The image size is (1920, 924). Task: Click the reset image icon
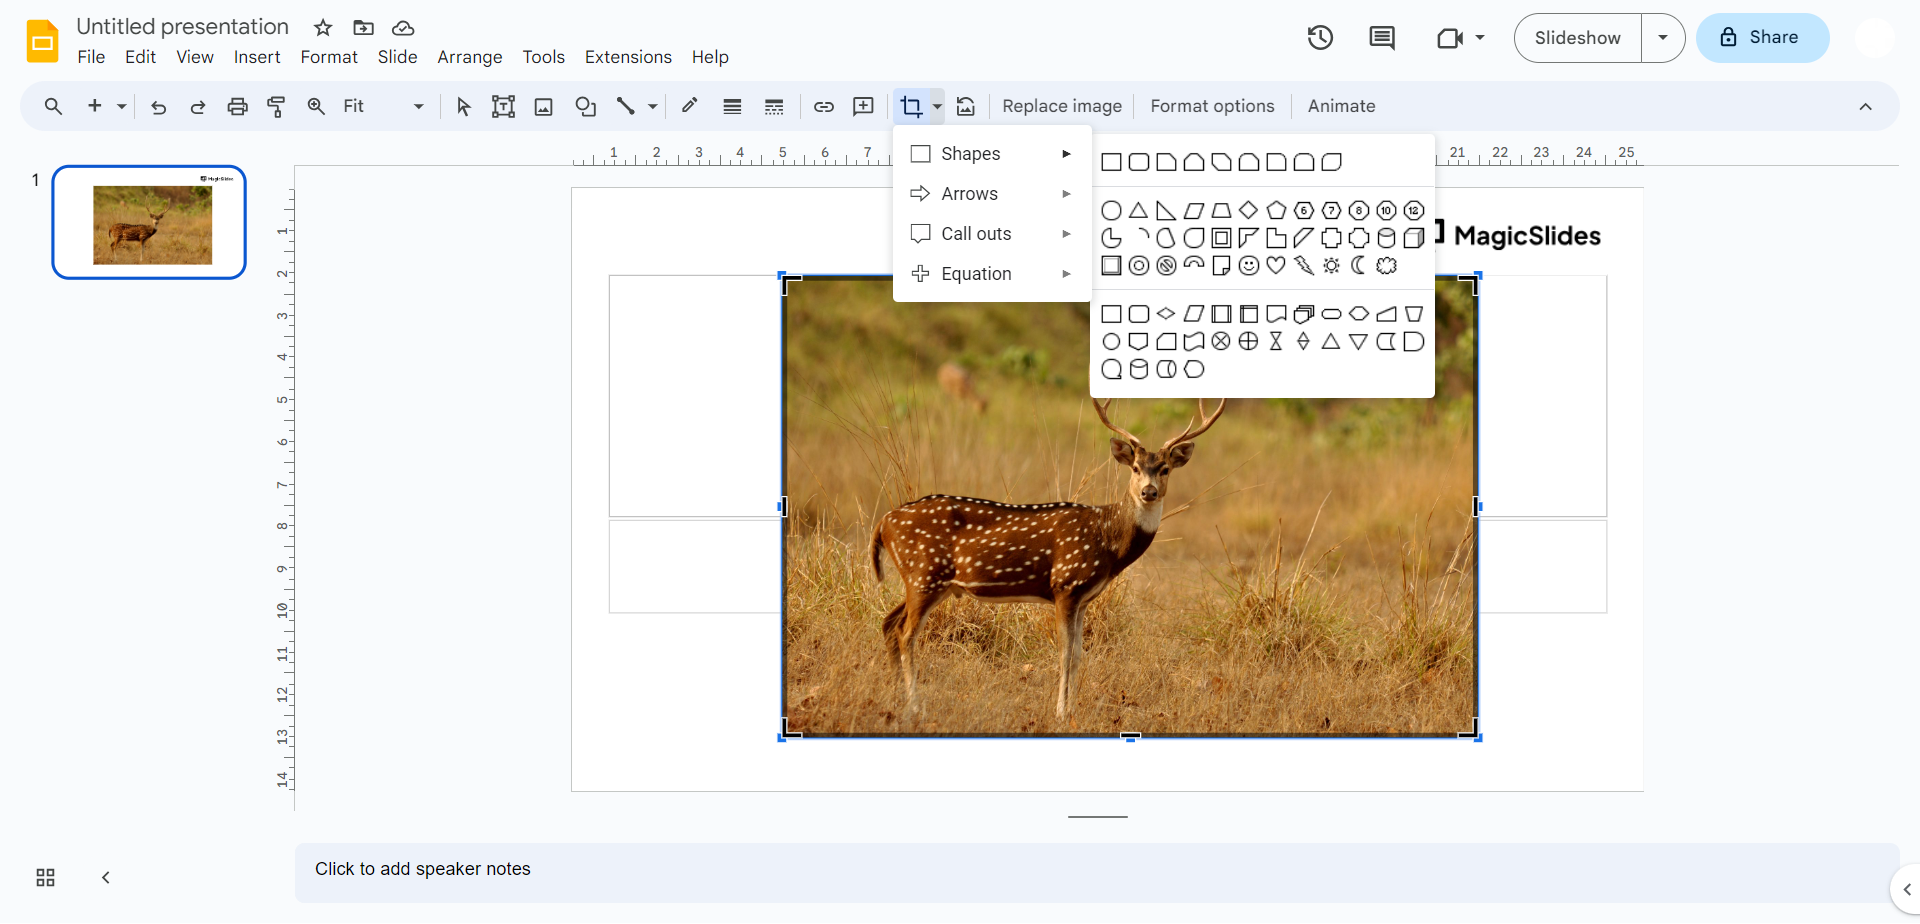966,107
